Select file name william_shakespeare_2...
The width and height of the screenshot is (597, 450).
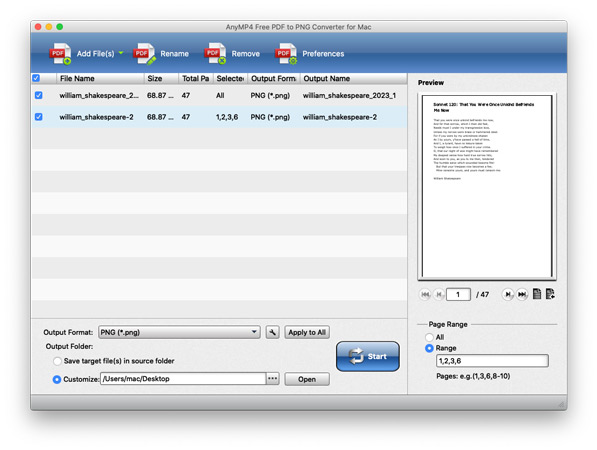pyautogui.click(x=99, y=96)
